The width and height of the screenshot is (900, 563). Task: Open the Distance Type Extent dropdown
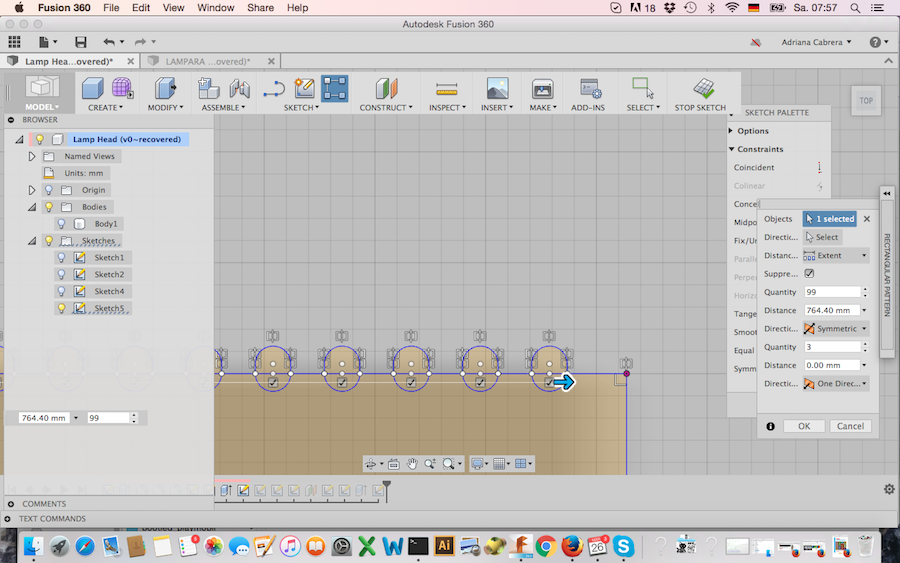click(x=836, y=255)
